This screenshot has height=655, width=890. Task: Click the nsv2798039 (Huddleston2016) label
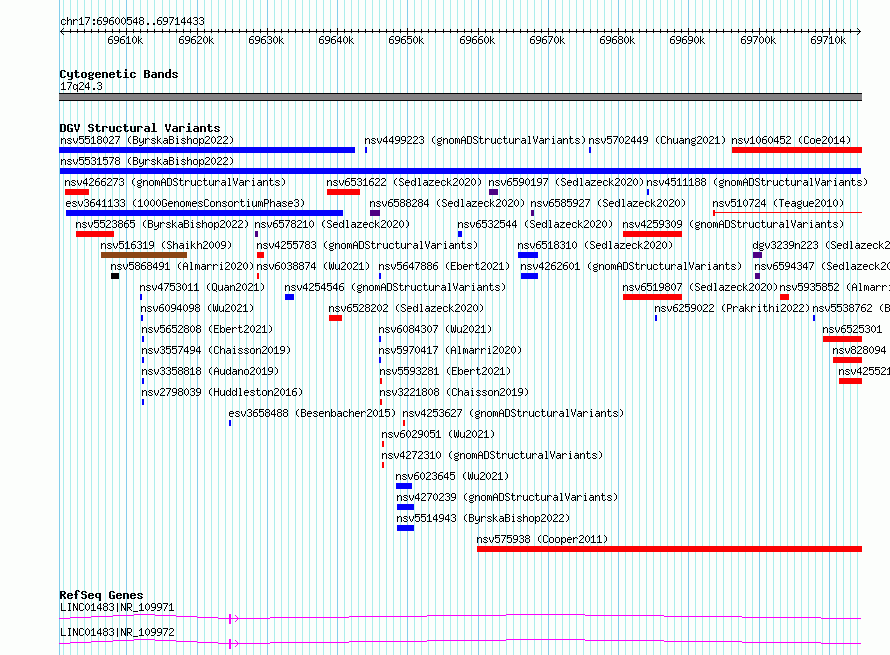coord(222,392)
